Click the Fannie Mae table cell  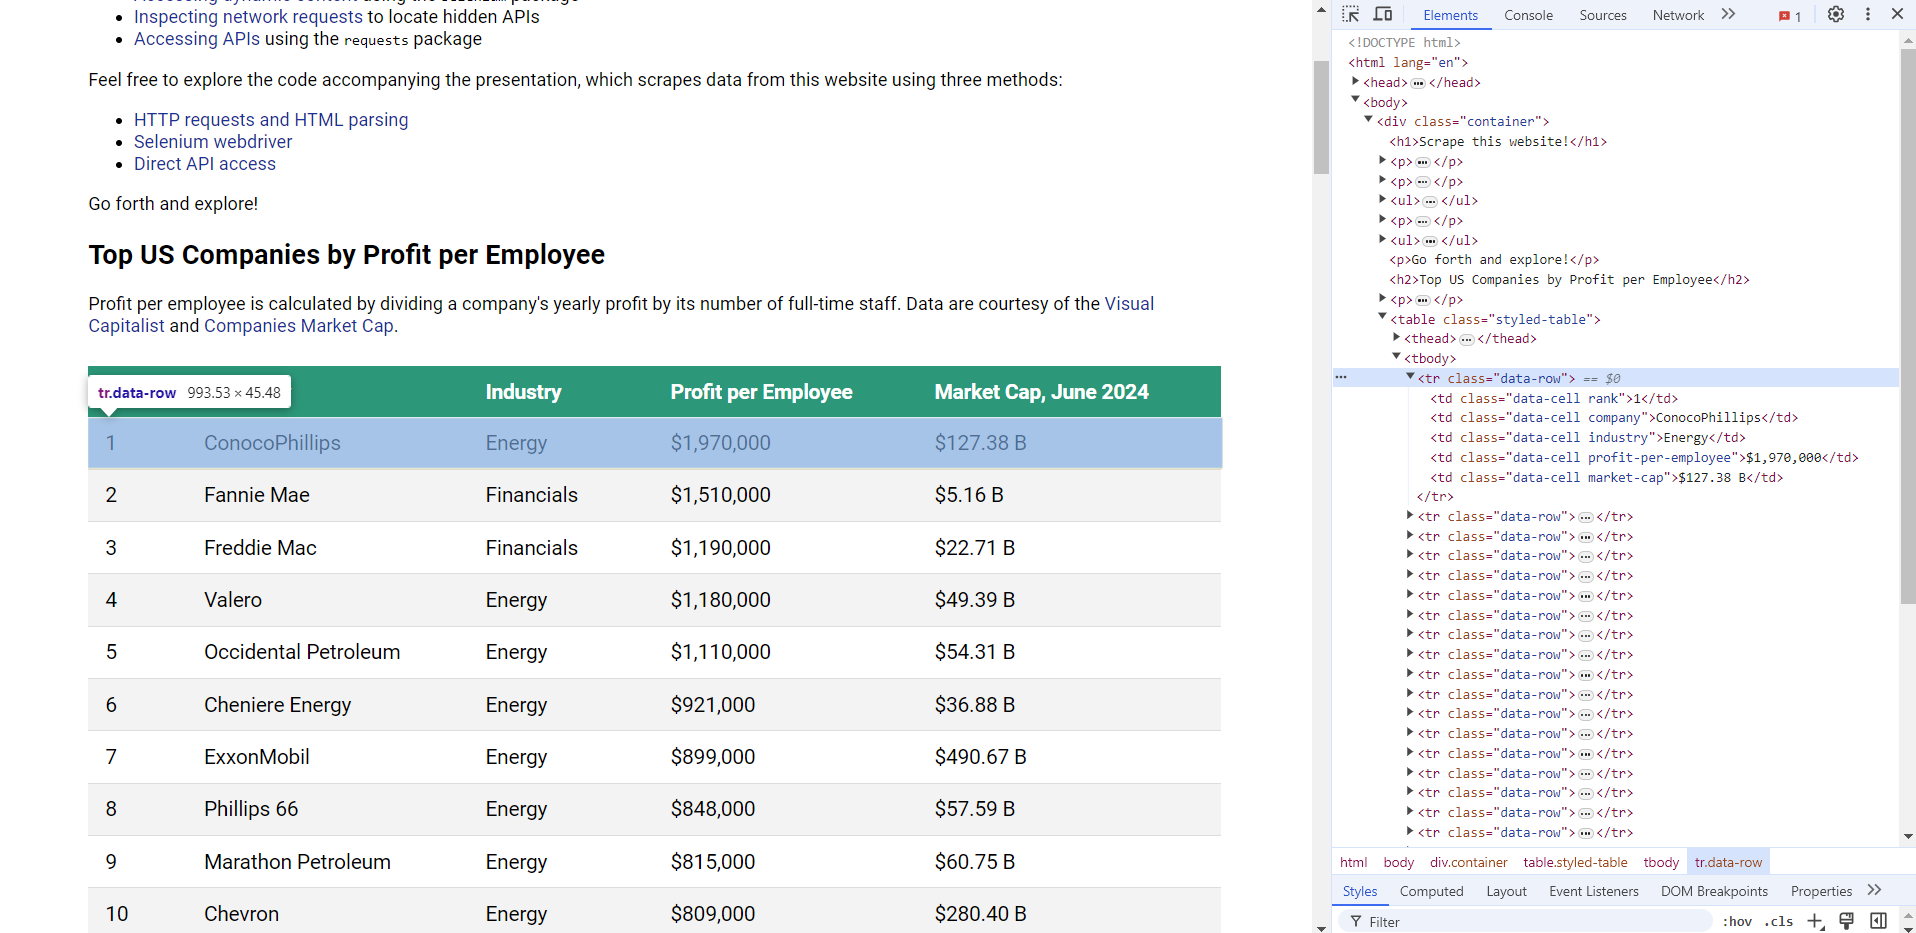tap(257, 495)
